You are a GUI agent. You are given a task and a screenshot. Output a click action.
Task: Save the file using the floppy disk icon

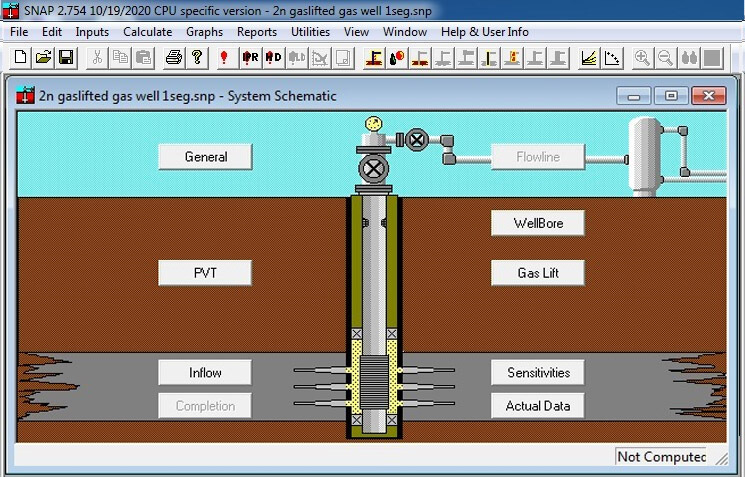coord(66,58)
